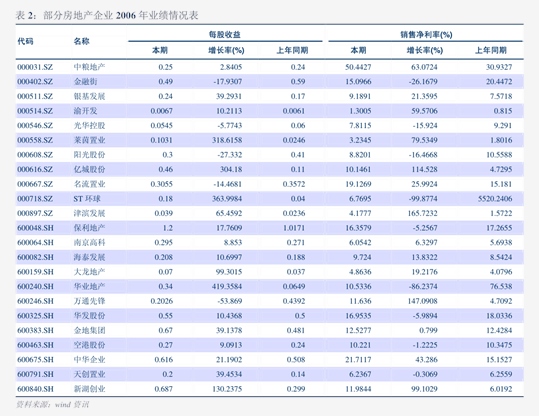
Task: Click stock code 000514.SZ
Action: click(35, 111)
